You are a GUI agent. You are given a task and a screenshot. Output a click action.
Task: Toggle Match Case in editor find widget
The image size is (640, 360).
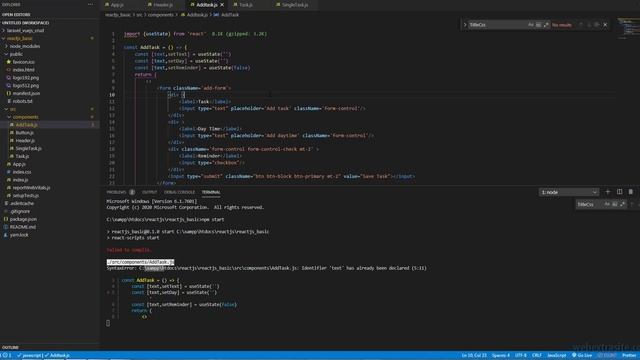tap(531, 25)
